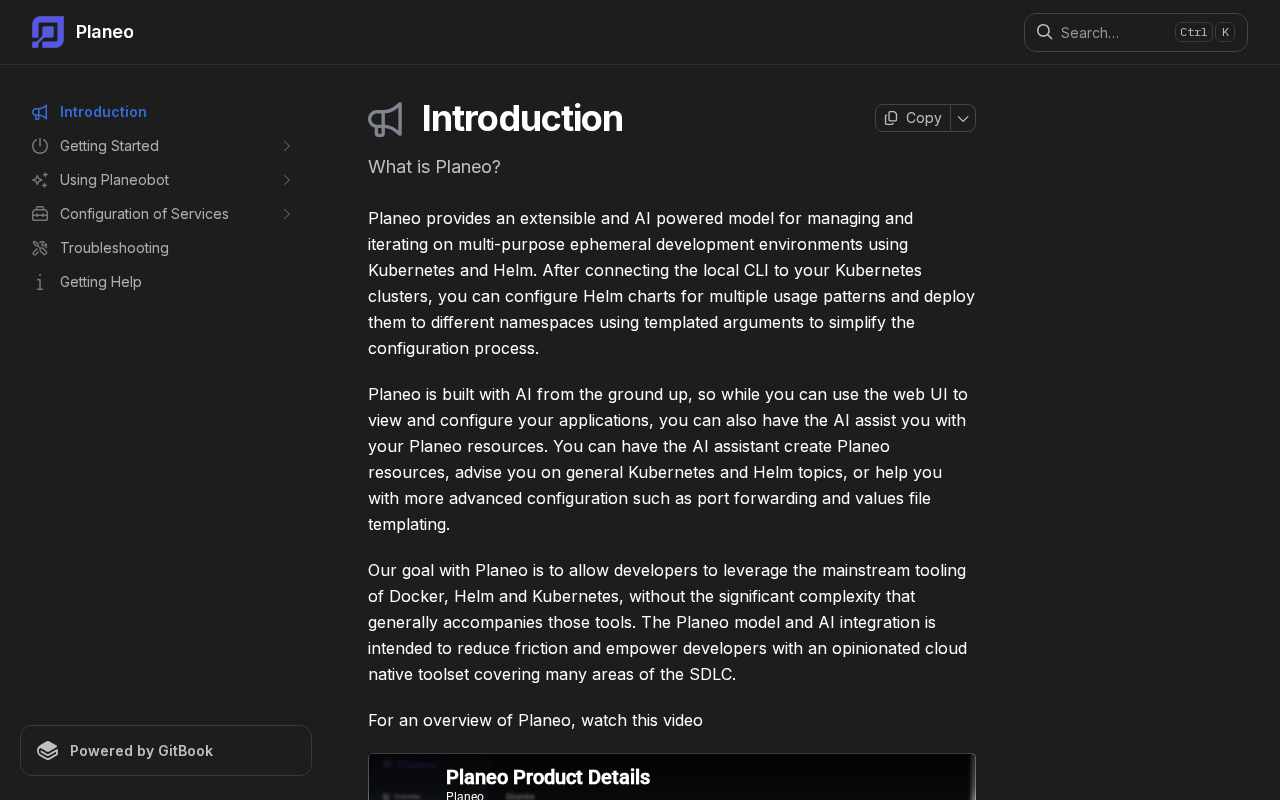1280x800 pixels.
Task: Click the tools icon beside Troubleshooting
Action: pyautogui.click(x=40, y=248)
